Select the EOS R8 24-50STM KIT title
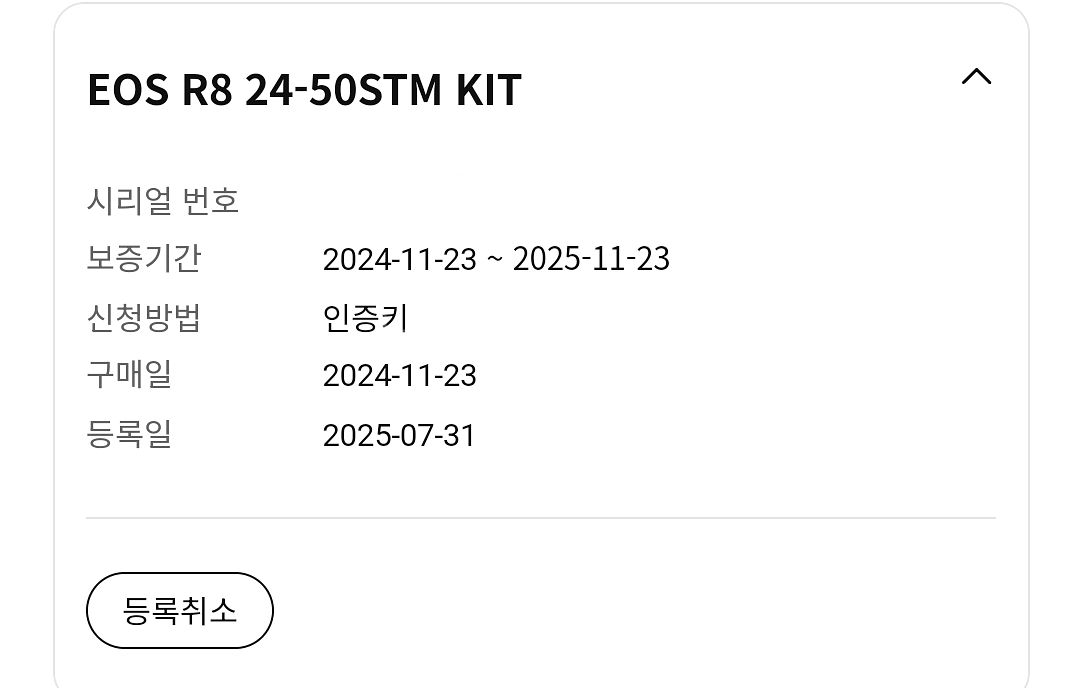Screen dimensions: 1080x688 [x=304, y=90]
